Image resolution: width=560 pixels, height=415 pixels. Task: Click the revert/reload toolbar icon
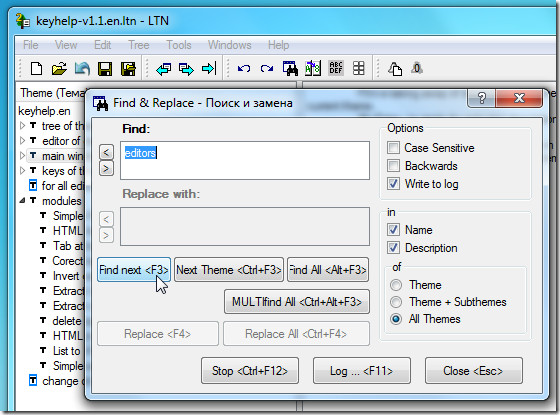click(x=82, y=68)
